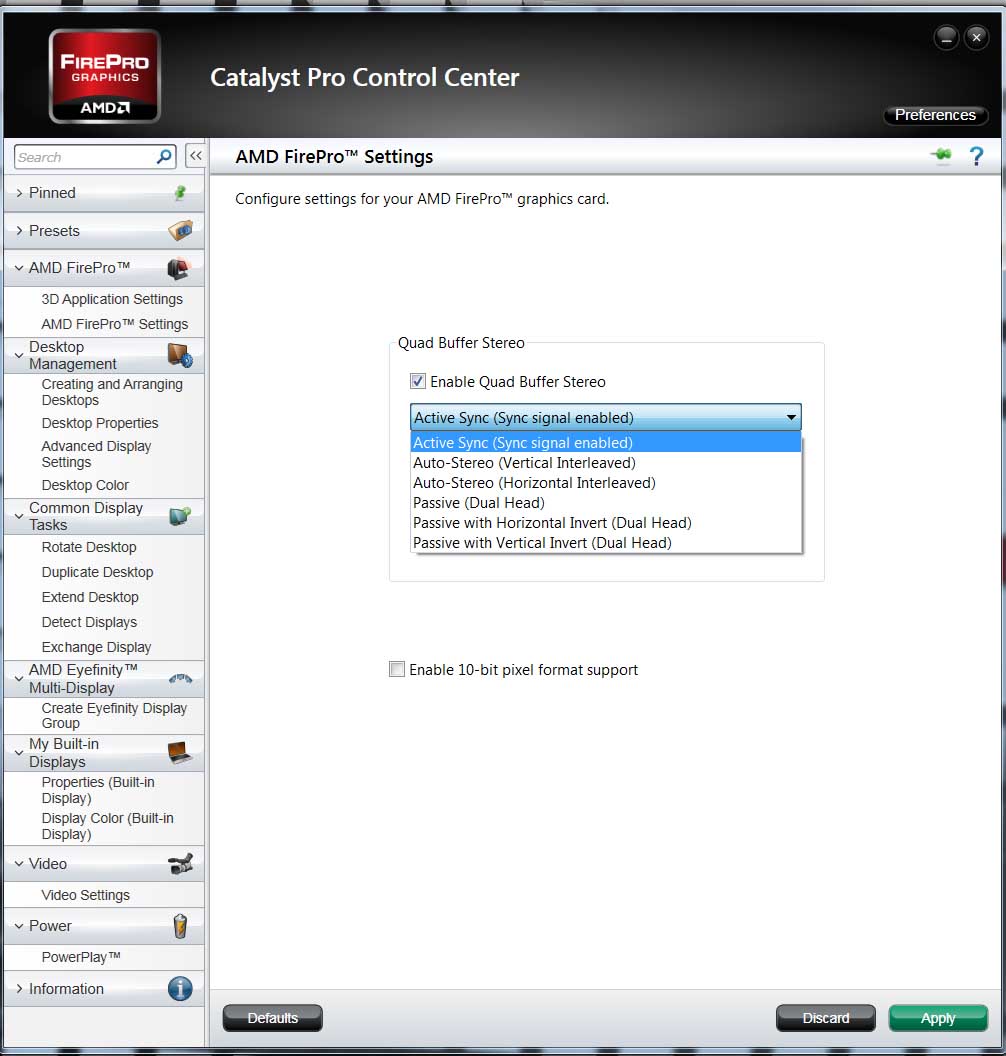This screenshot has width=1006, height=1056.
Task: Collapse the Desktop Management section
Action: [x=19, y=355]
